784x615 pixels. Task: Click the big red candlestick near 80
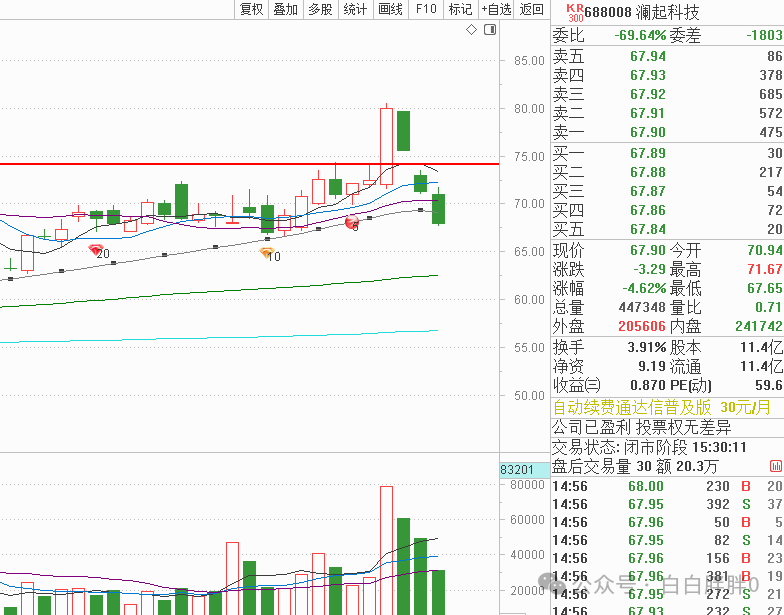tap(386, 146)
